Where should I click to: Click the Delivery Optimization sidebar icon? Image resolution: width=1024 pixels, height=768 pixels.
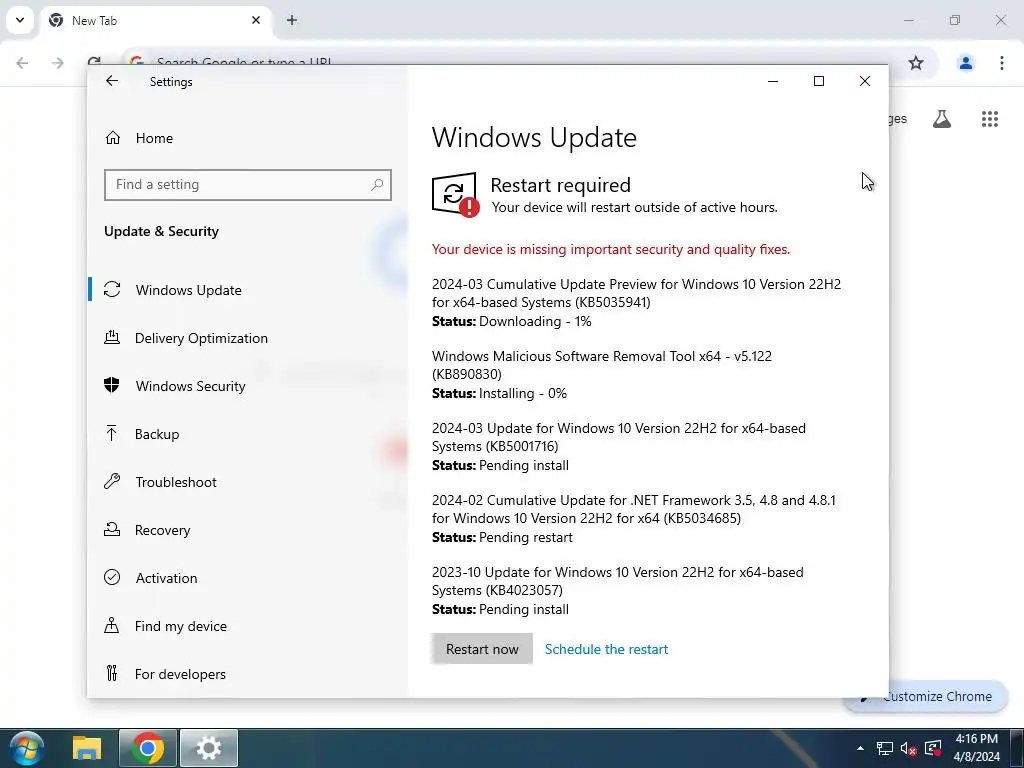[112, 338]
